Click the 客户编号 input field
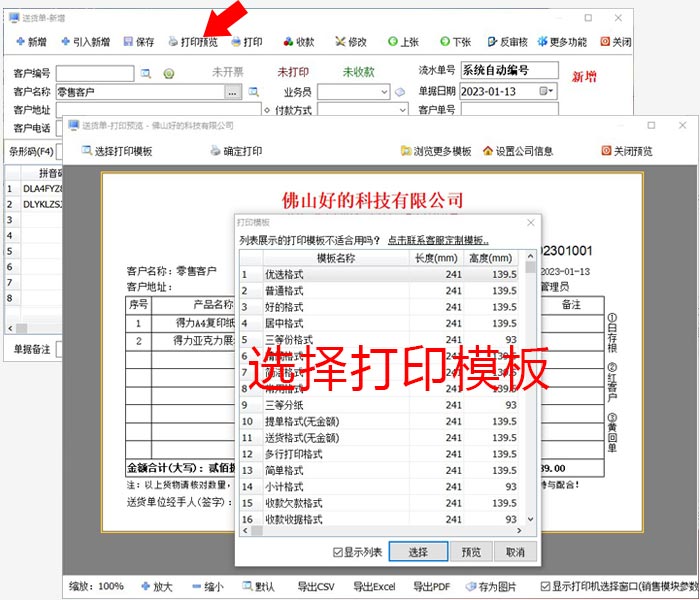 (95, 73)
